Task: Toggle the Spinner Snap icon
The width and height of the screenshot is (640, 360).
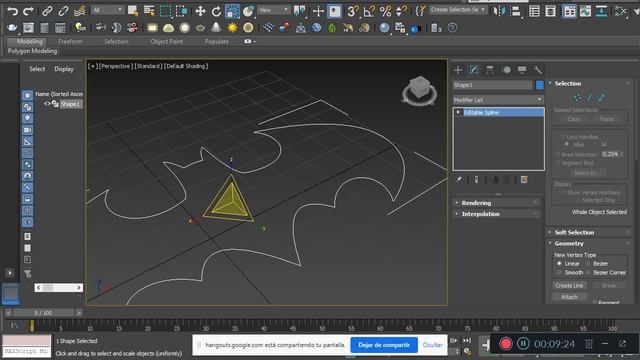Action: [x=402, y=11]
